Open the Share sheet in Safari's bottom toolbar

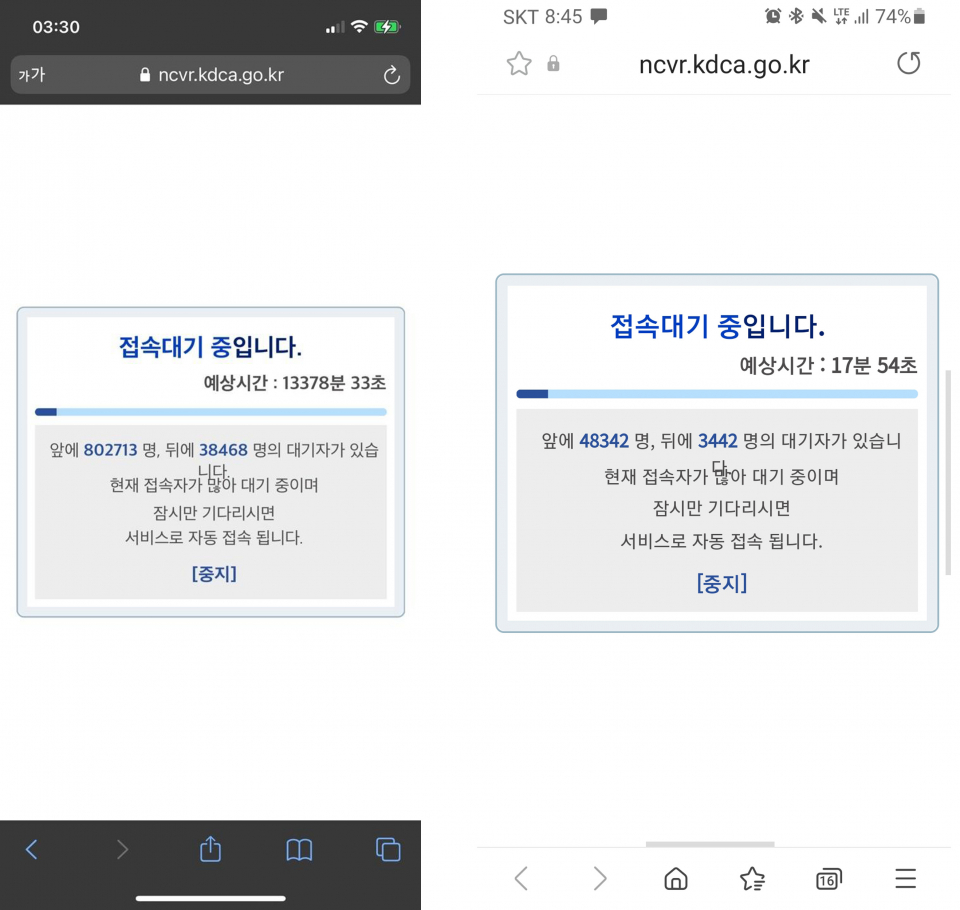click(x=210, y=849)
